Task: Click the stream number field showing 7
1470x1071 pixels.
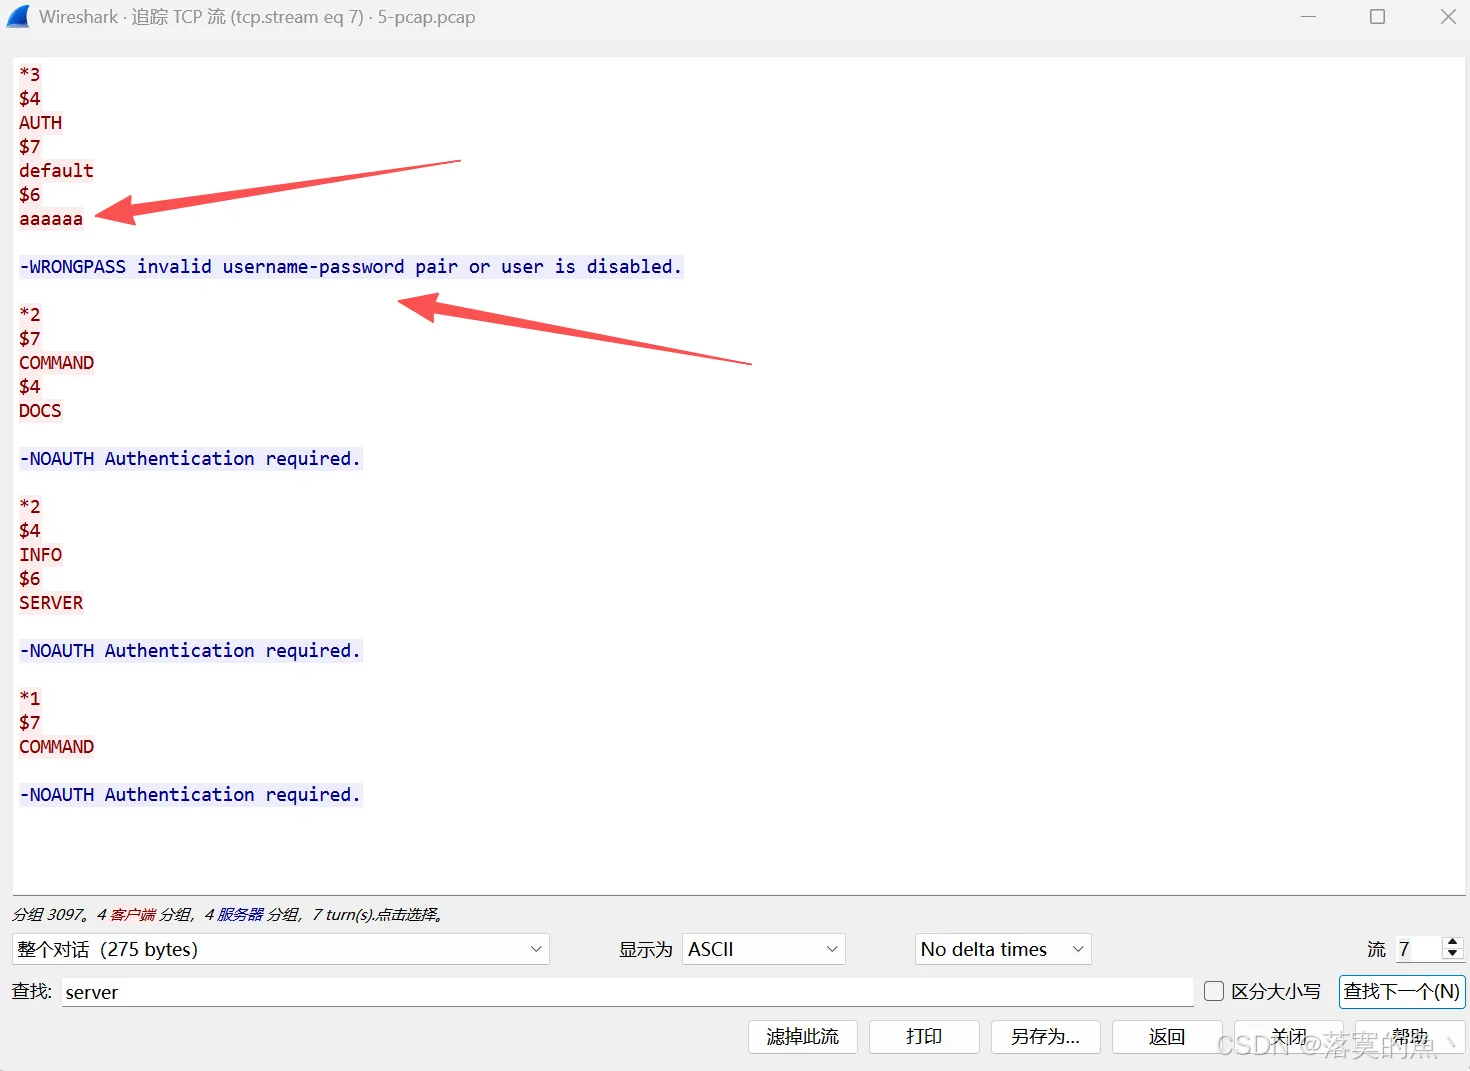Action: (x=1419, y=949)
